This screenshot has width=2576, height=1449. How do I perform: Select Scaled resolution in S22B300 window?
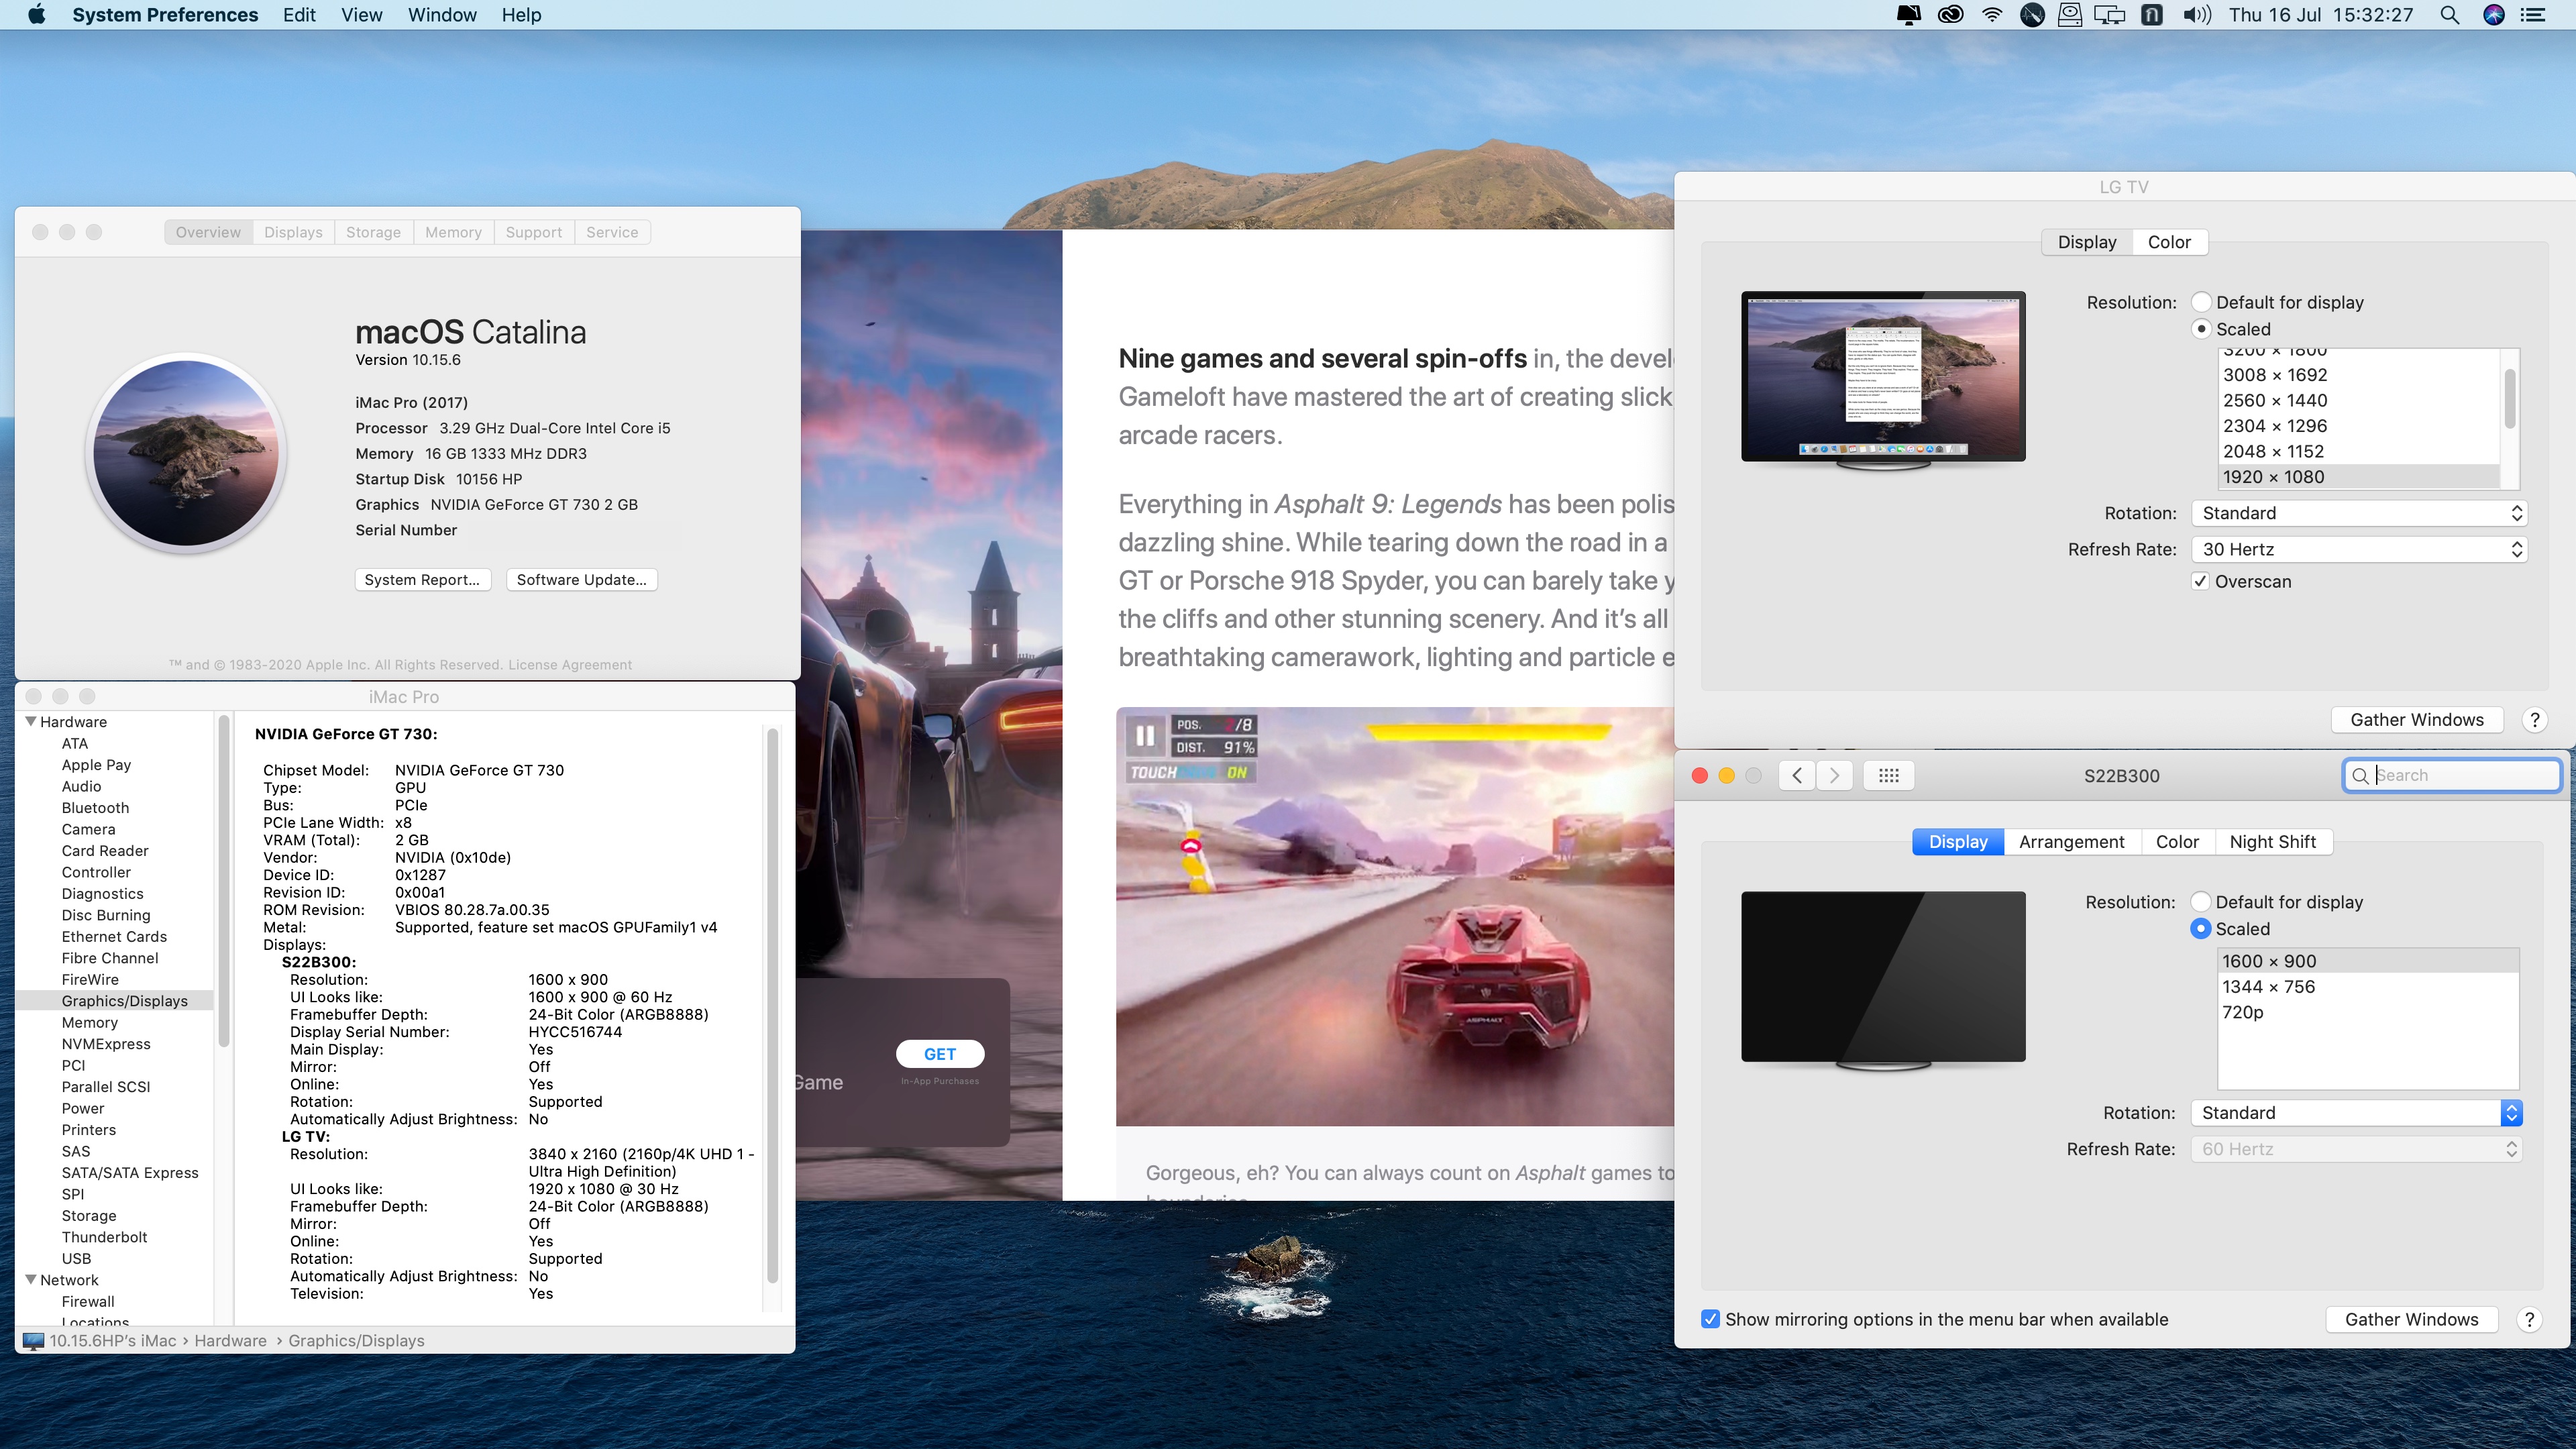pyautogui.click(x=2200, y=929)
